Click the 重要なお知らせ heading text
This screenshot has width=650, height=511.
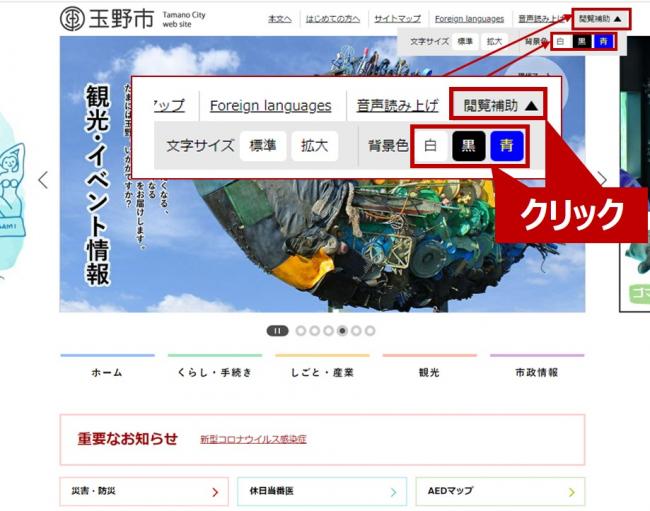point(128,438)
